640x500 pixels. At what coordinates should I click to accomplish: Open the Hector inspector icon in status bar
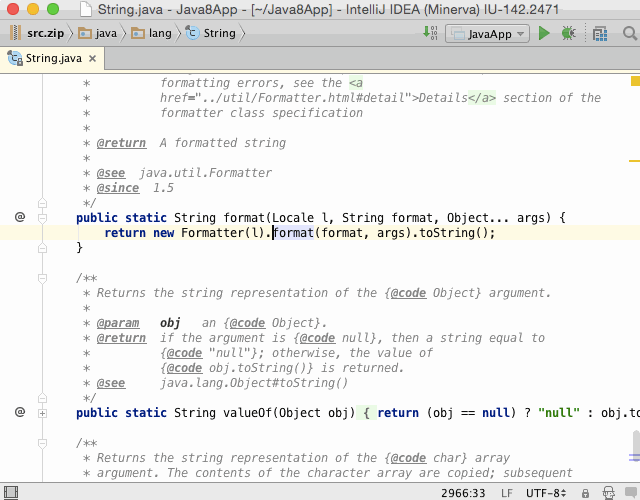click(609, 492)
